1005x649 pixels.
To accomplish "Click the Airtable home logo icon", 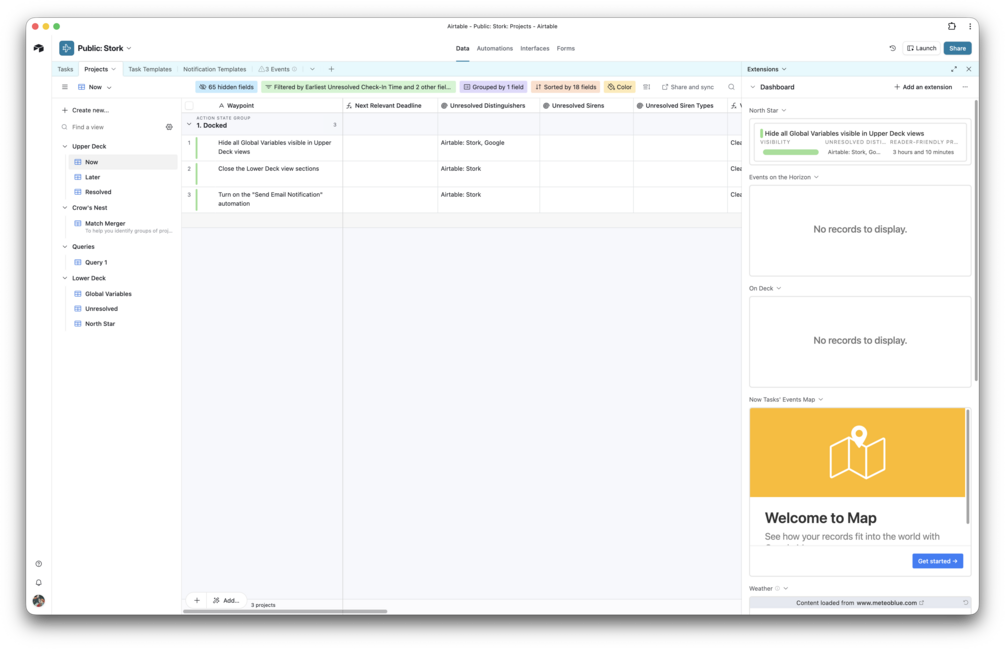I will pyautogui.click(x=39, y=48).
